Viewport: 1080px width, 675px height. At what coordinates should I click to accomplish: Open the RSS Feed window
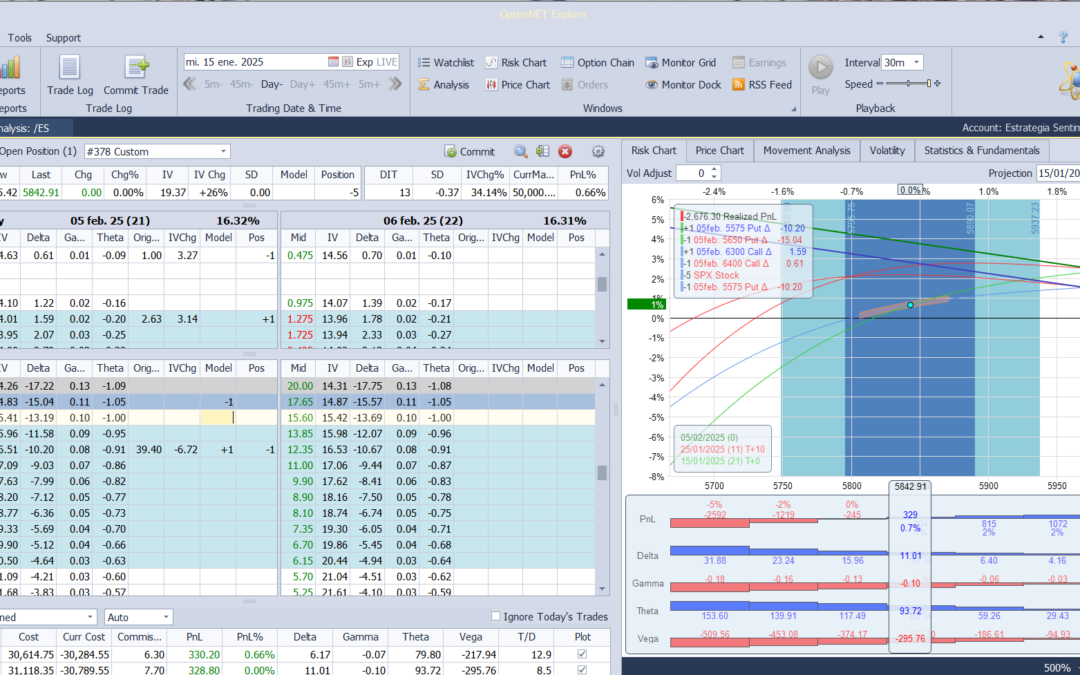click(762, 85)
